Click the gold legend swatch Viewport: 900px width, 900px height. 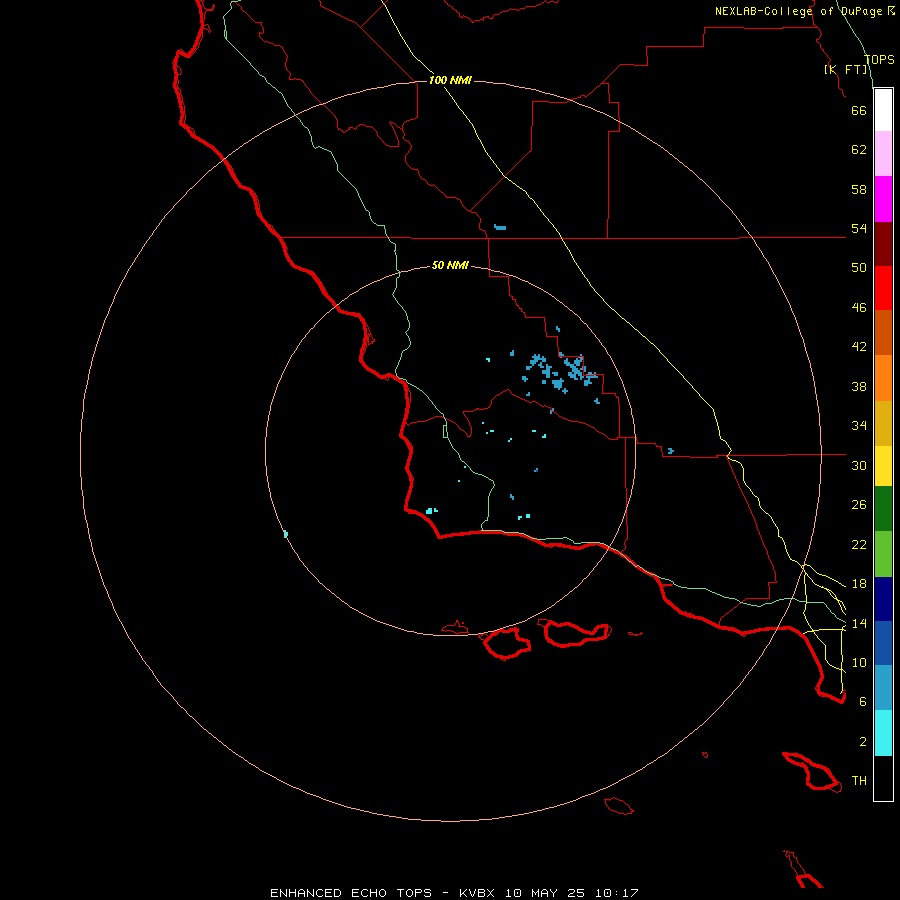coord(883,423)
